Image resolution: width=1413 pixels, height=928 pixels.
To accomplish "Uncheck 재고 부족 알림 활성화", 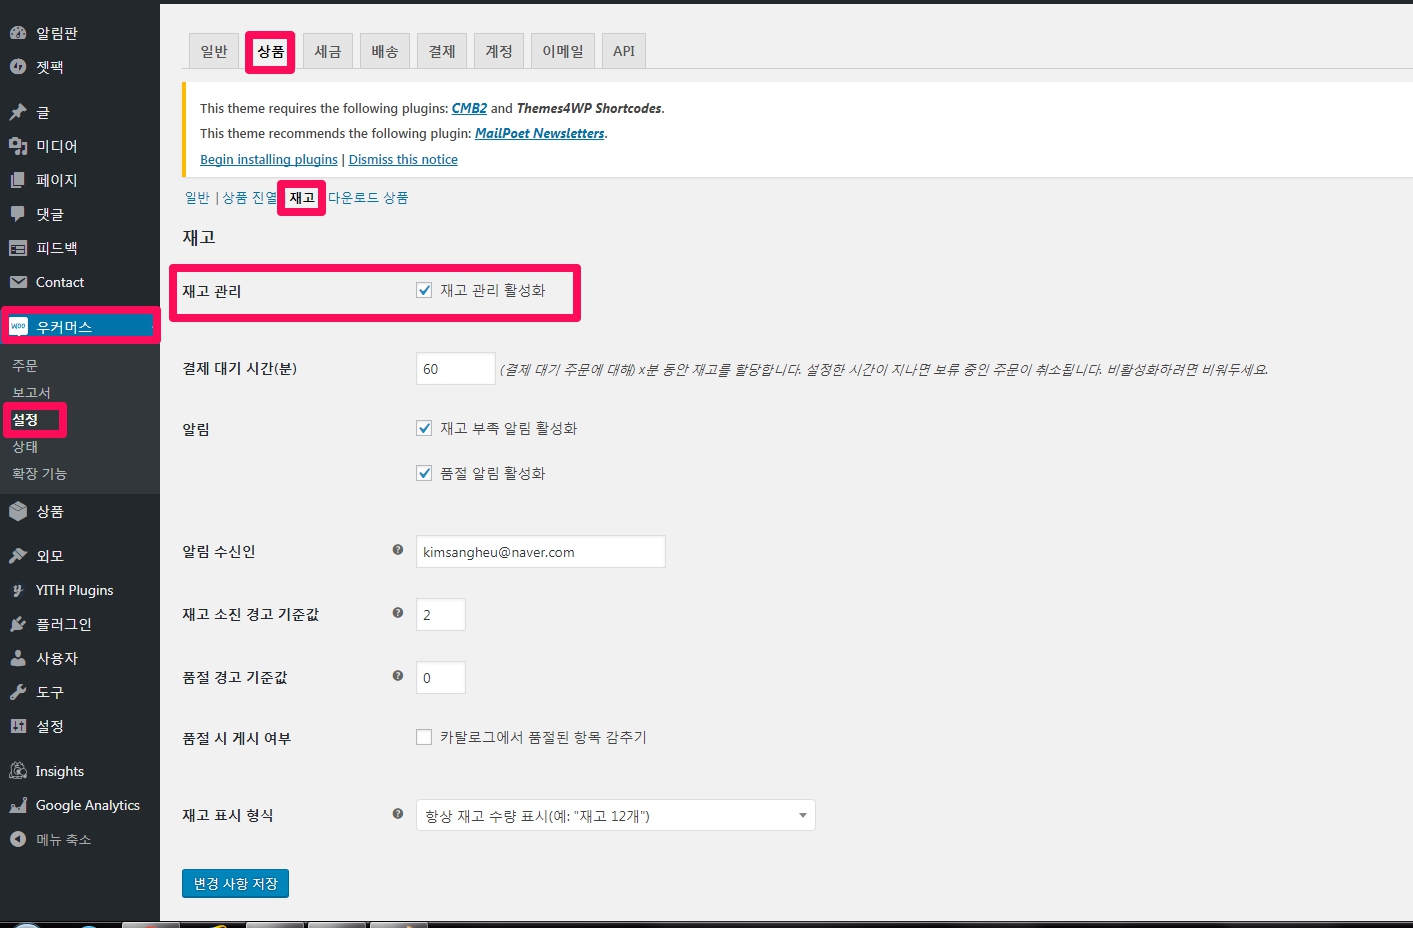I will [x=424, y=428].
